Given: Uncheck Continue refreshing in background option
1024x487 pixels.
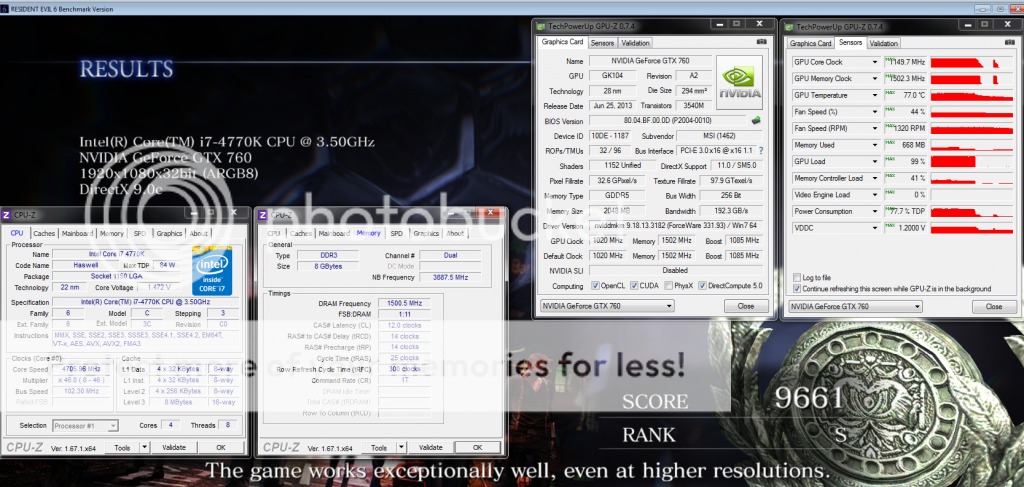Looking at the screenshot, I should pyautogui.click(x=797, y=288).
